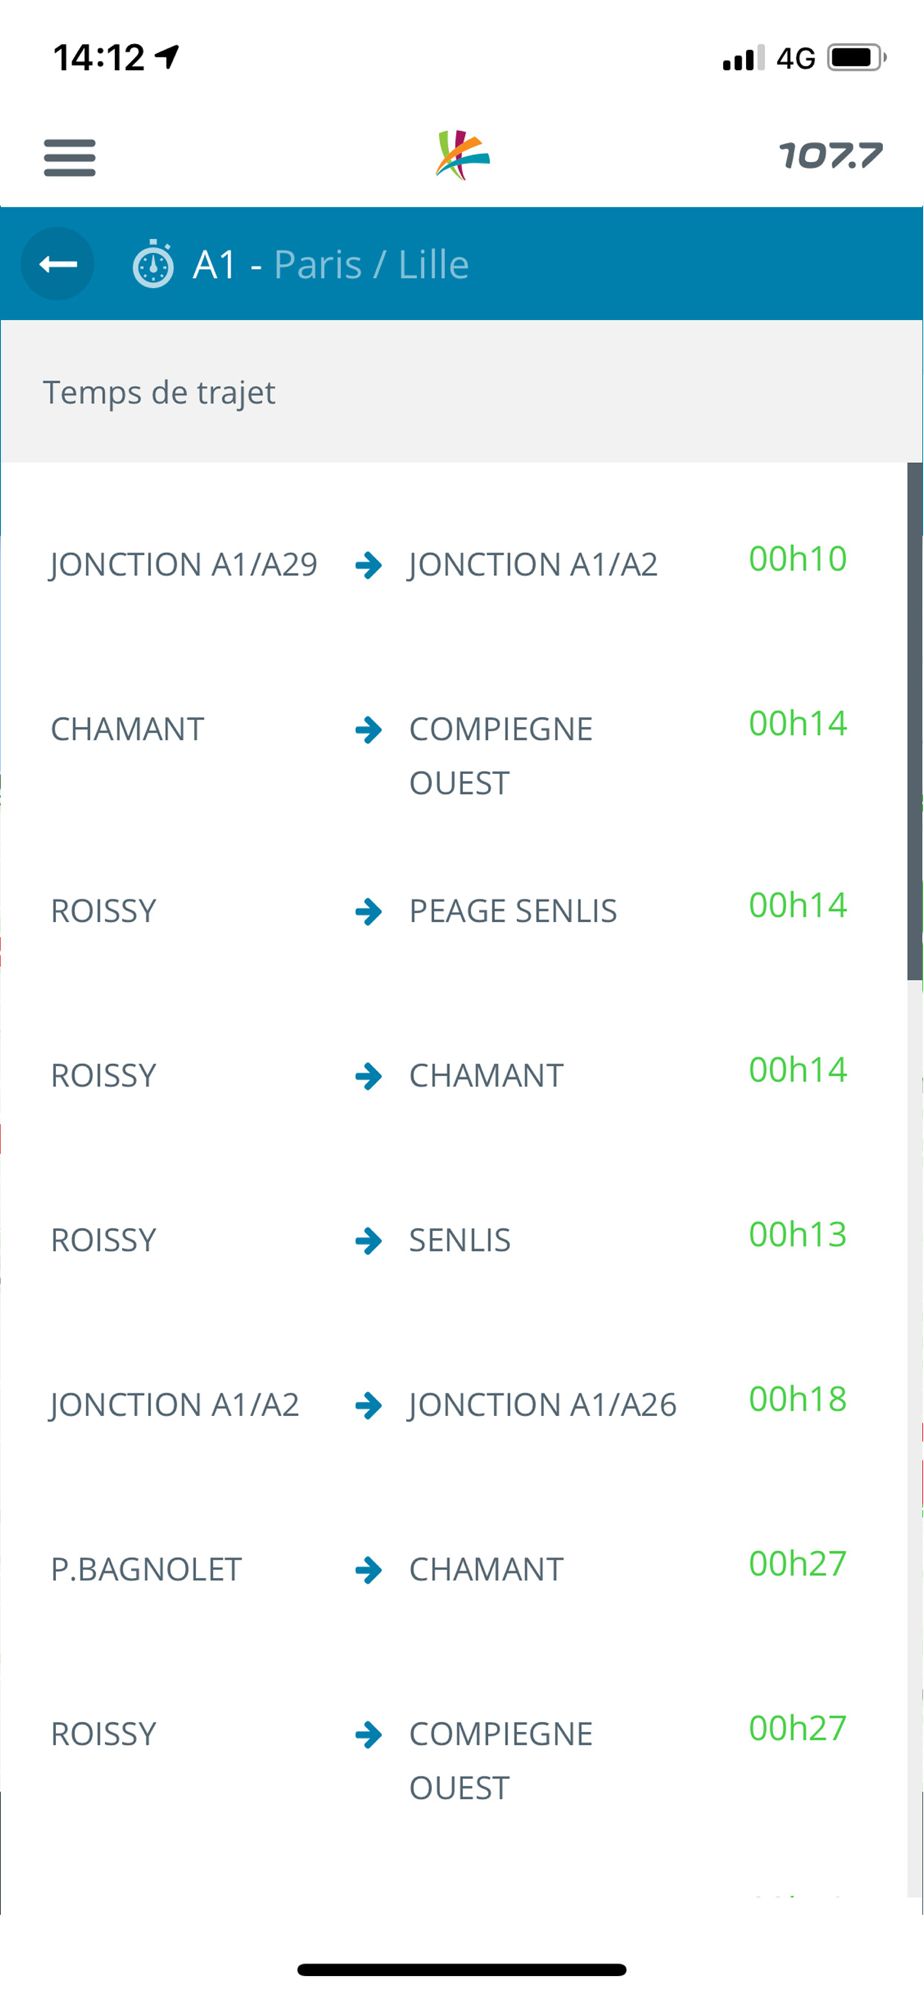Select the PEAGE SENLIS destination

513,911
